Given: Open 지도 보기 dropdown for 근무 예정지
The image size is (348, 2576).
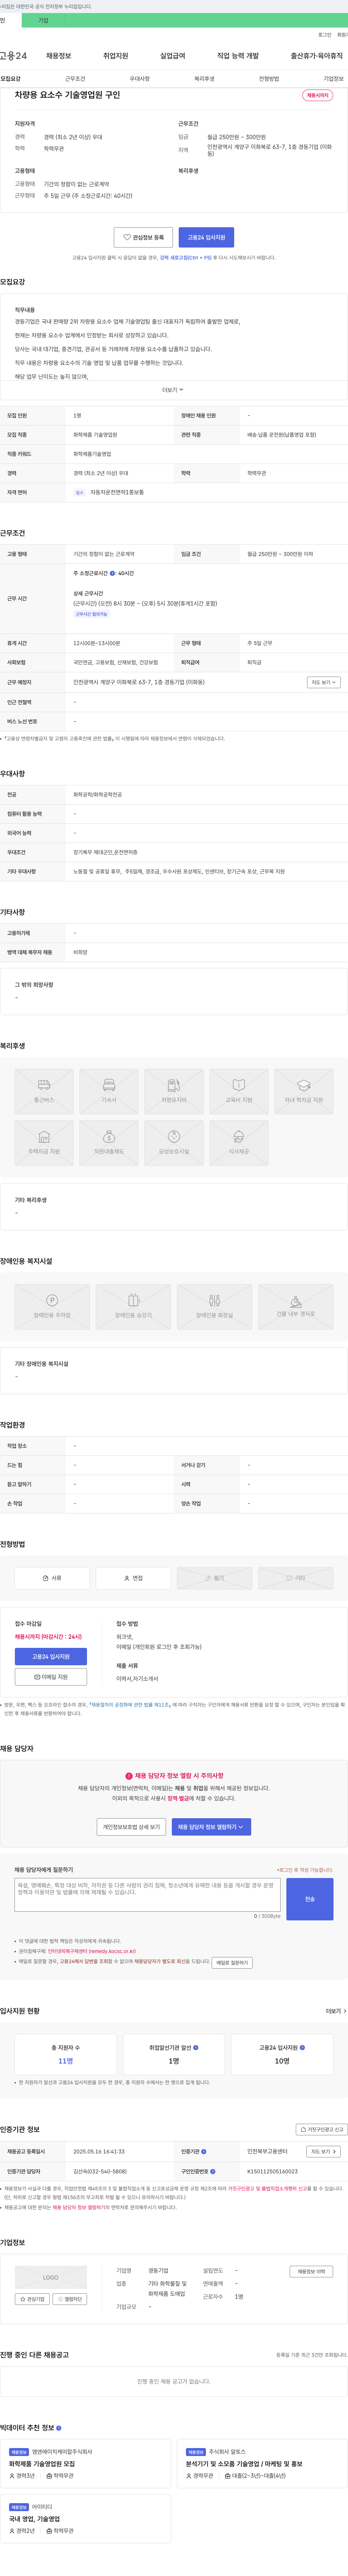Looking at the screenshot, I should pyautogui.click(x=324, y=682).
